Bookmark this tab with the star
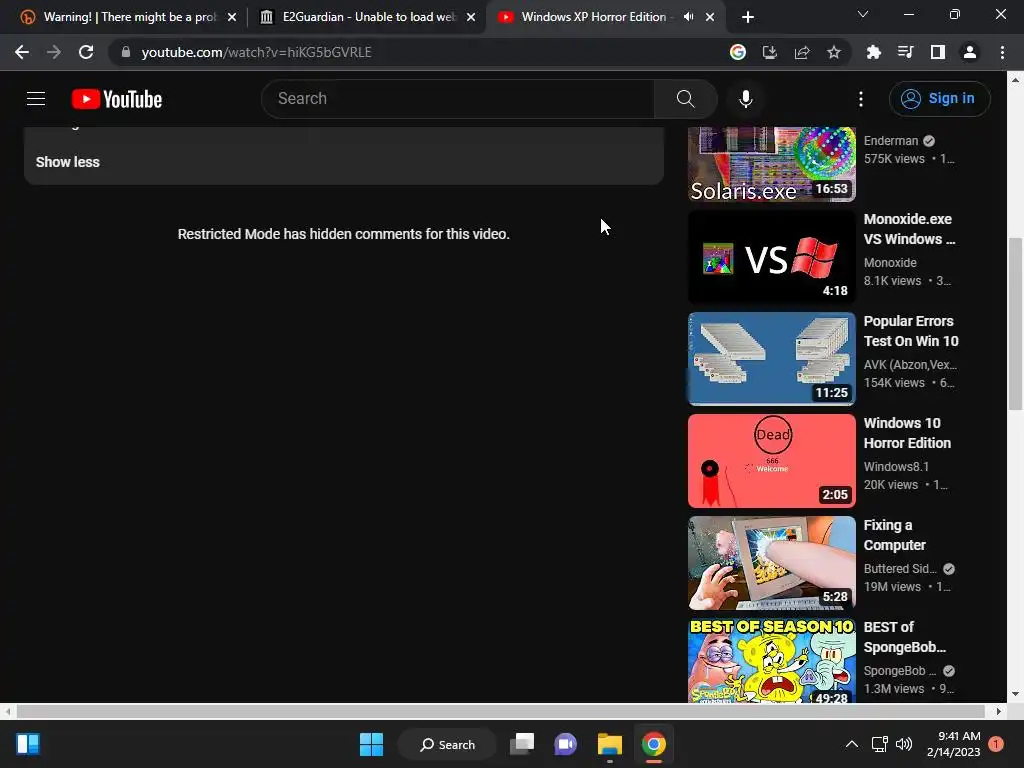The image size is (1024, 768). (x=834, y=52)
